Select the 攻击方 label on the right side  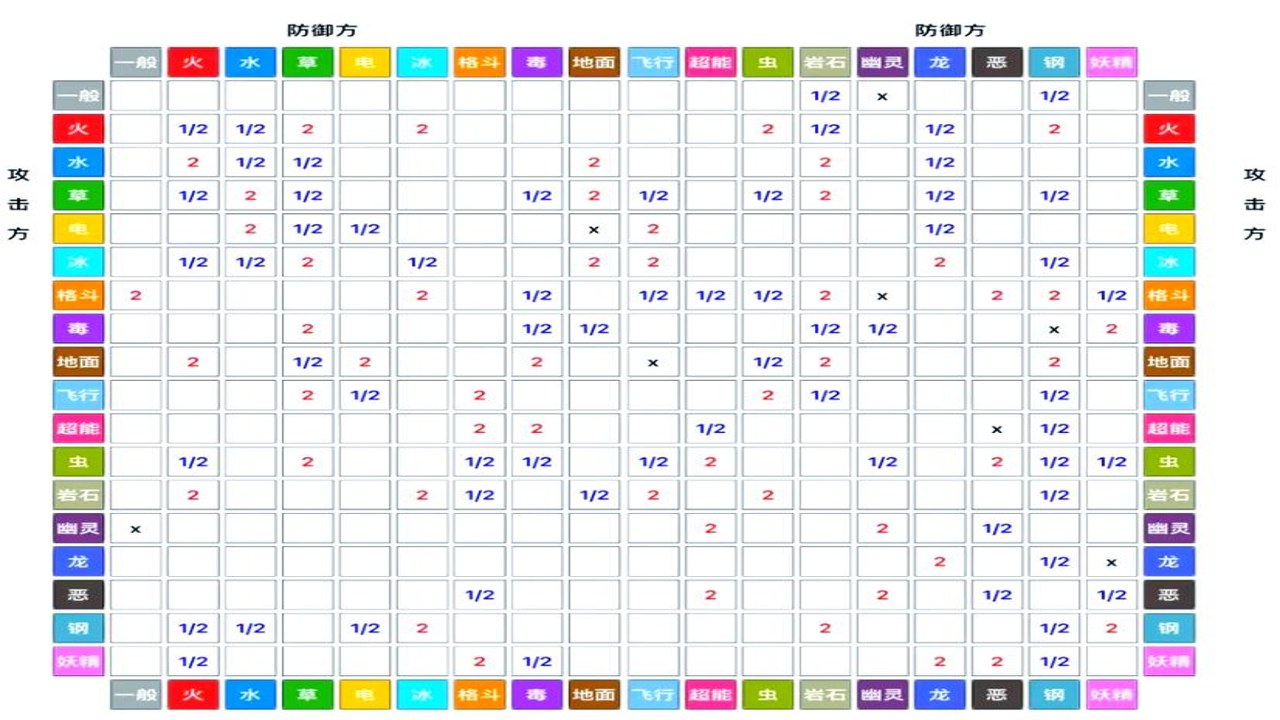(1255, 203)
